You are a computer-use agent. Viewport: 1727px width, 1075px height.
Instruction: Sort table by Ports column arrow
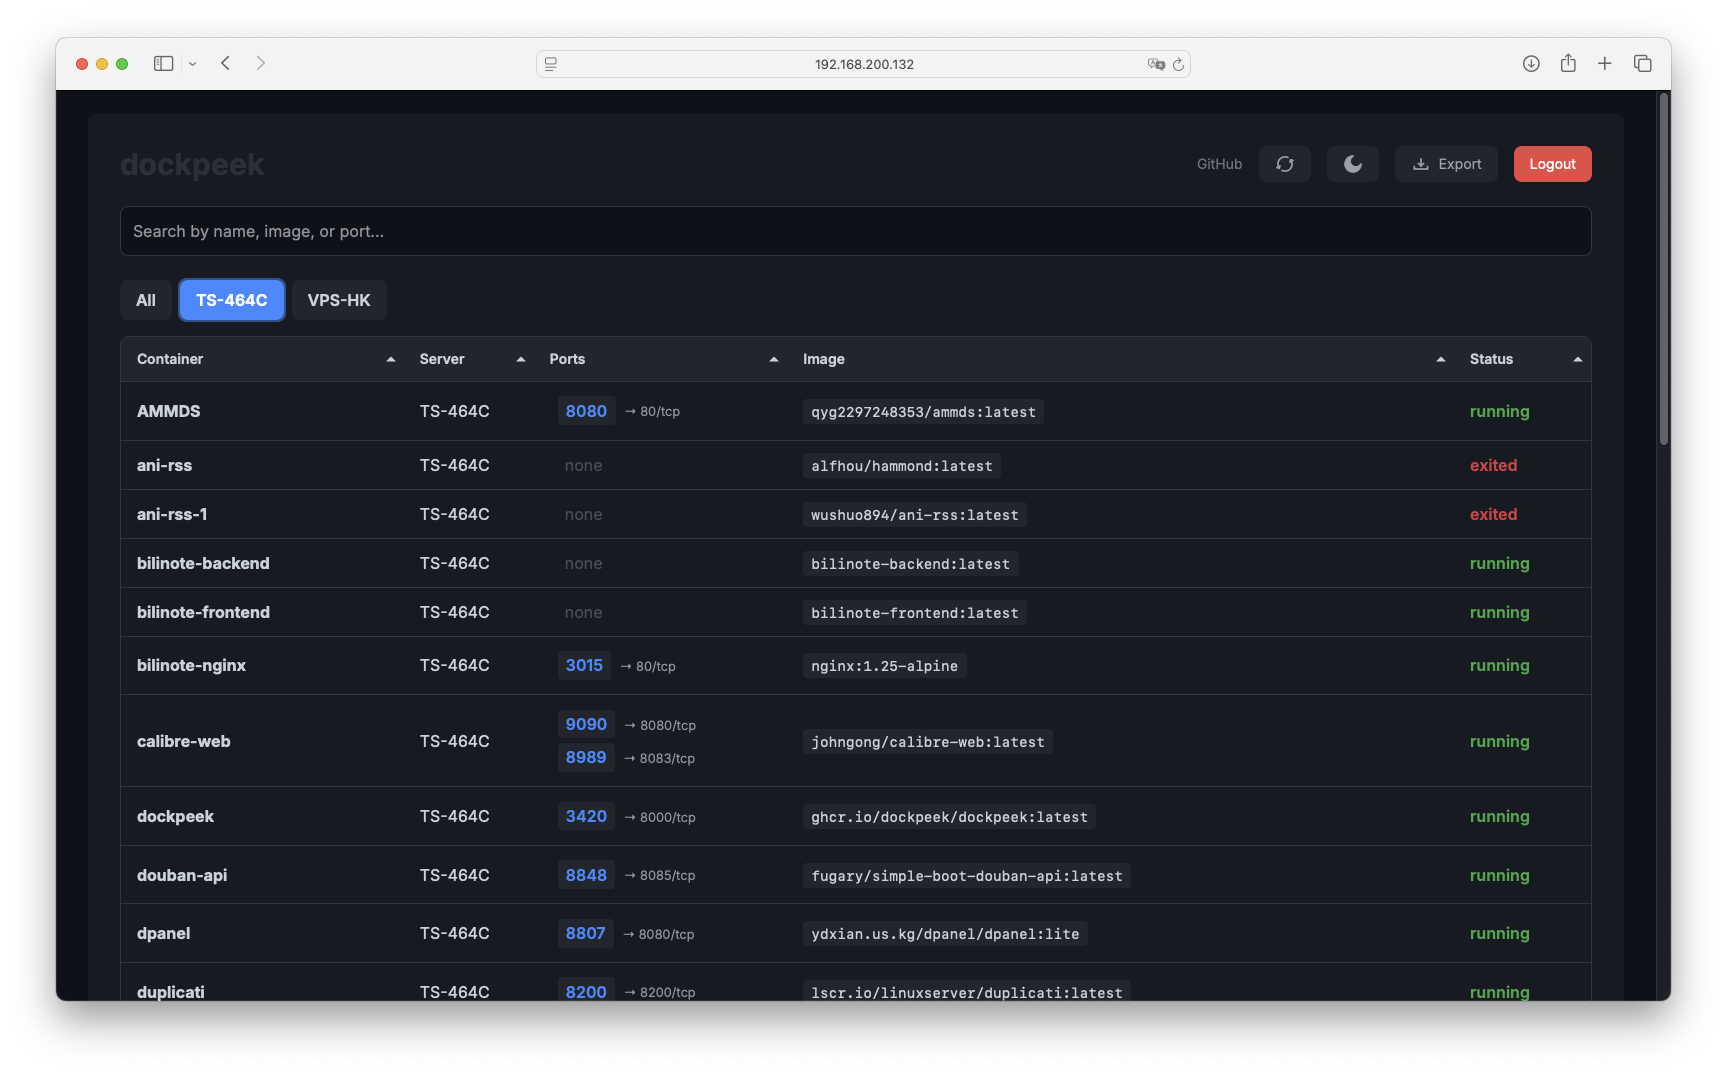pos(773,359)
